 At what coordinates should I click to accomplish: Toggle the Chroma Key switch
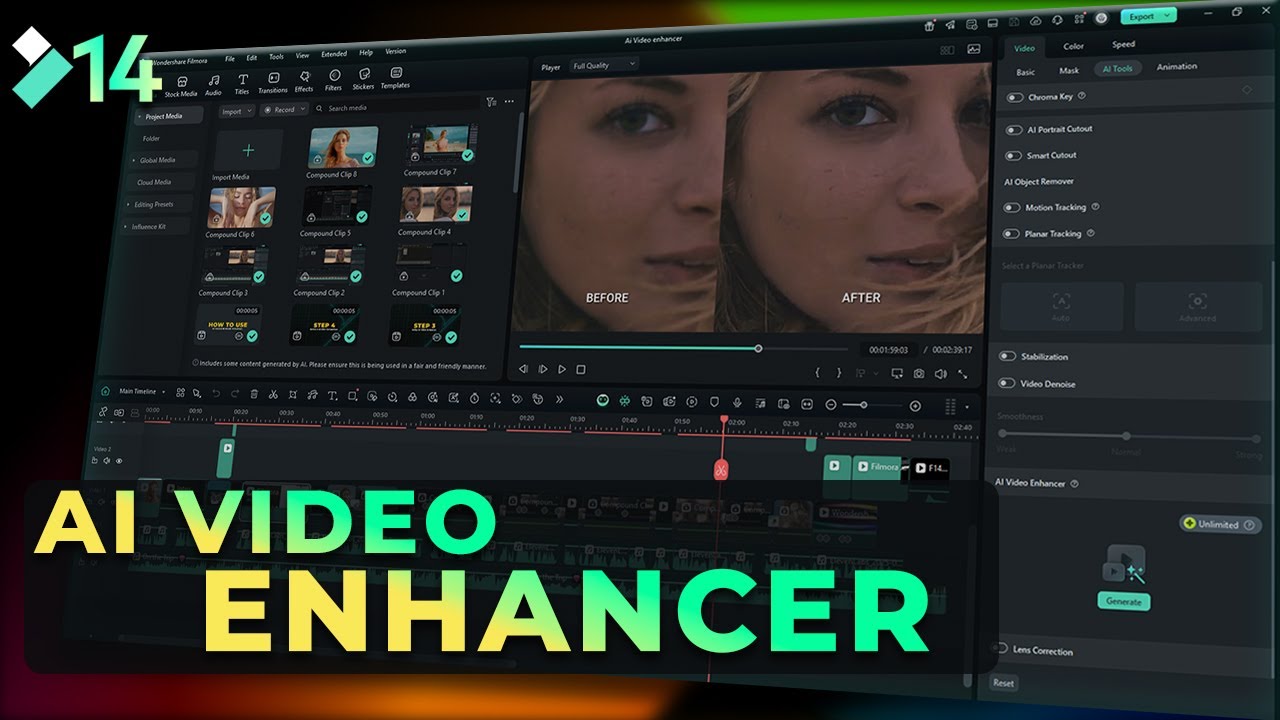(x=1015, y=98)
